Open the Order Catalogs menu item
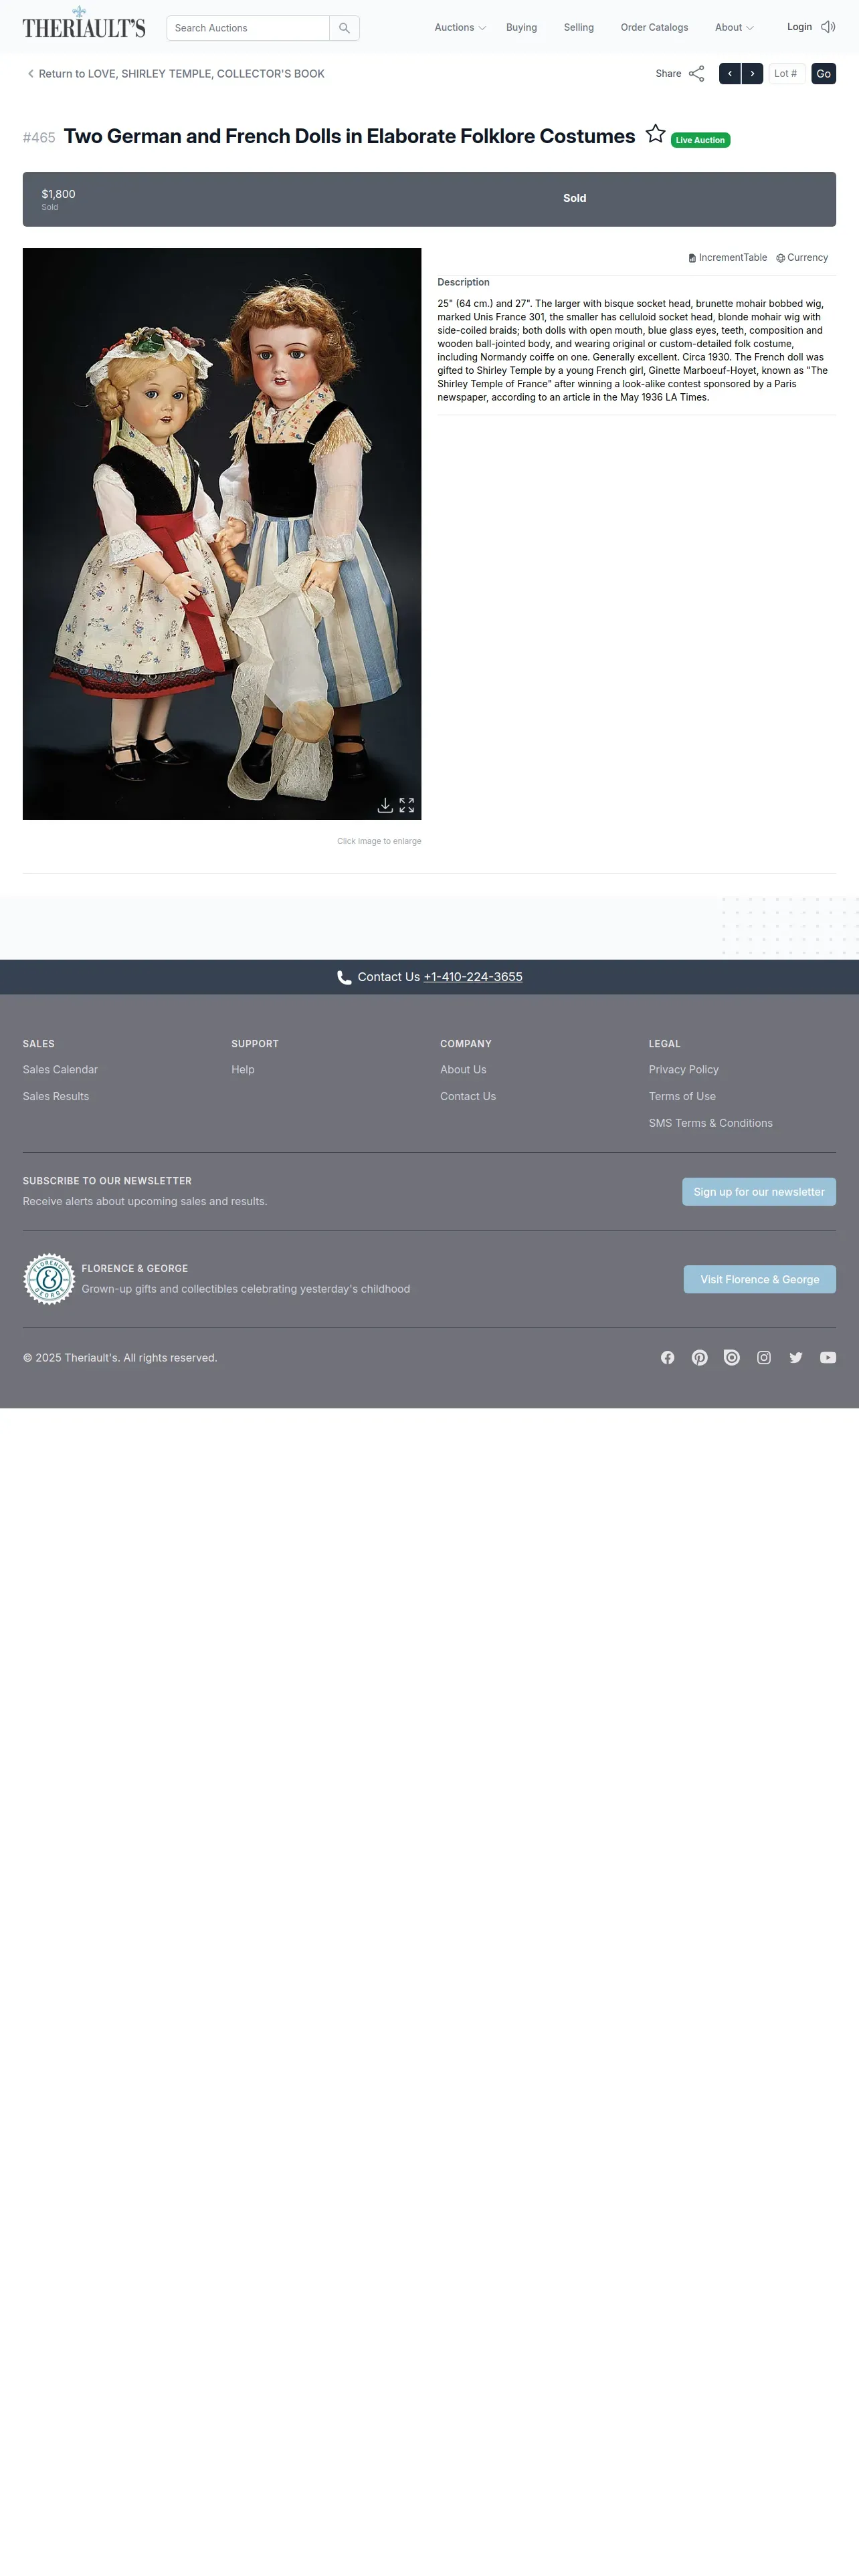 [654, 28]
